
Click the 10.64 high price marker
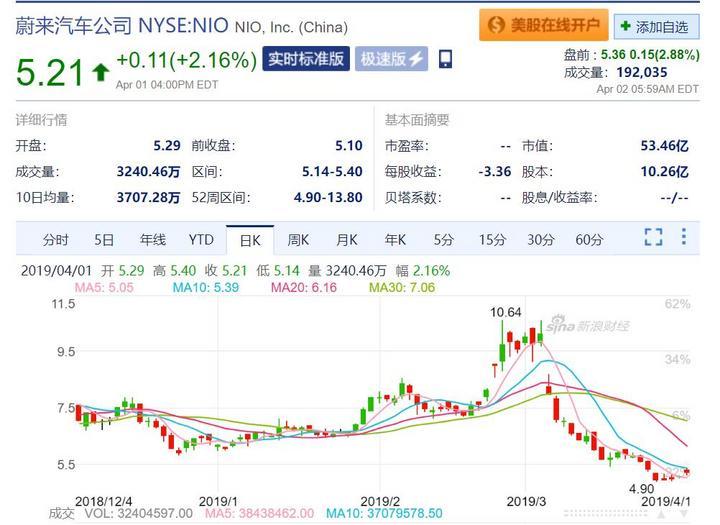(506, 312)
